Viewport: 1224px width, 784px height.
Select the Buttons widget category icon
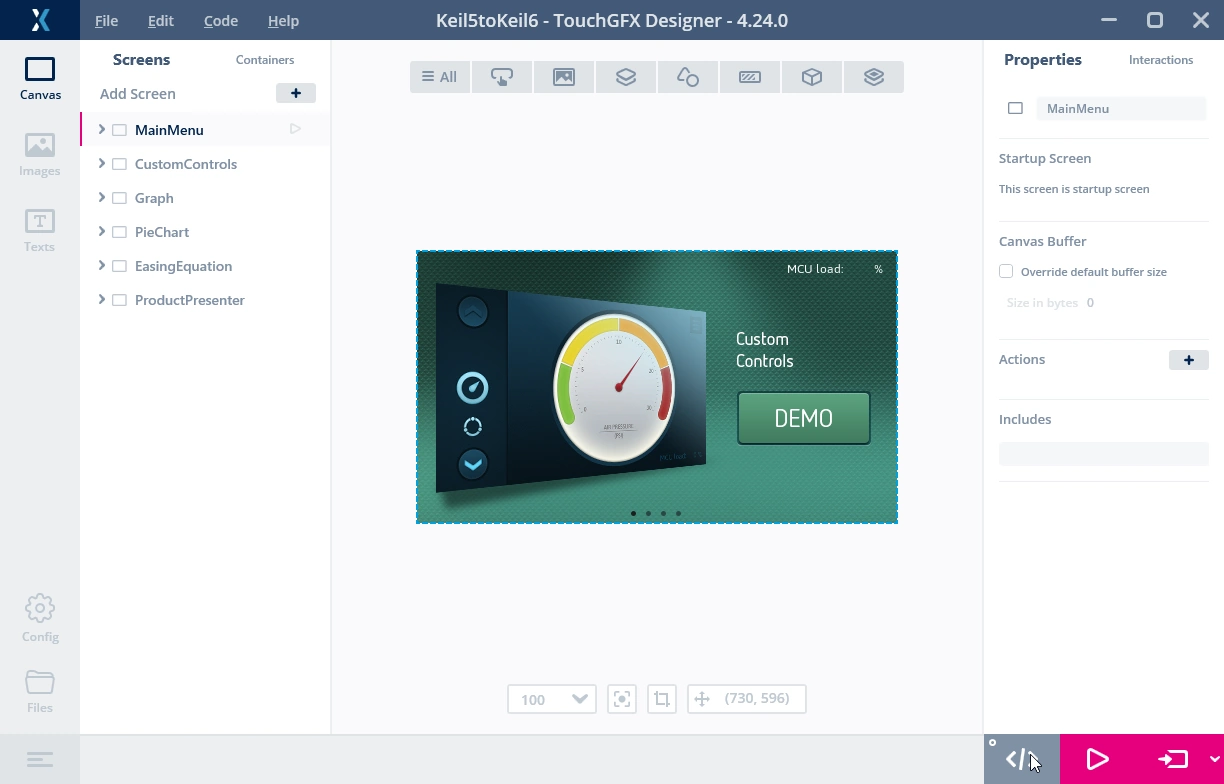[x=502, y=77]
